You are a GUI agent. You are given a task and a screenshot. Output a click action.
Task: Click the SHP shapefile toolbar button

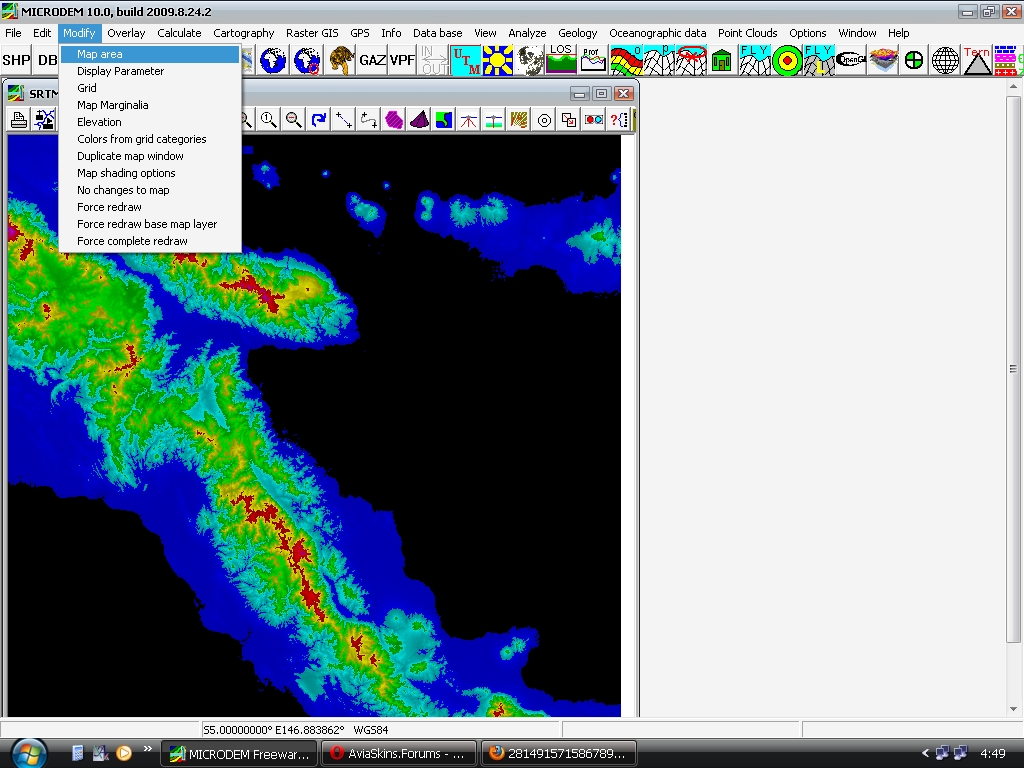coord(16,60)
